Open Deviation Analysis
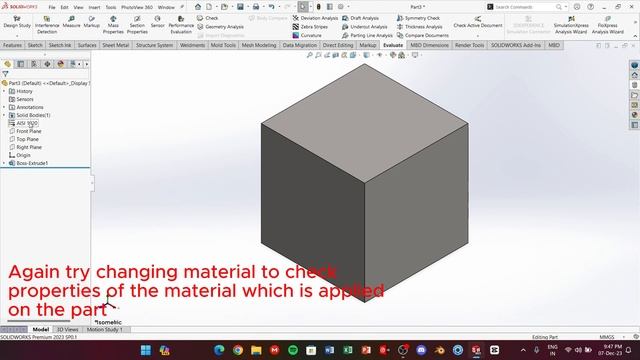The image size is (640, 360). [x=315, y=18]
